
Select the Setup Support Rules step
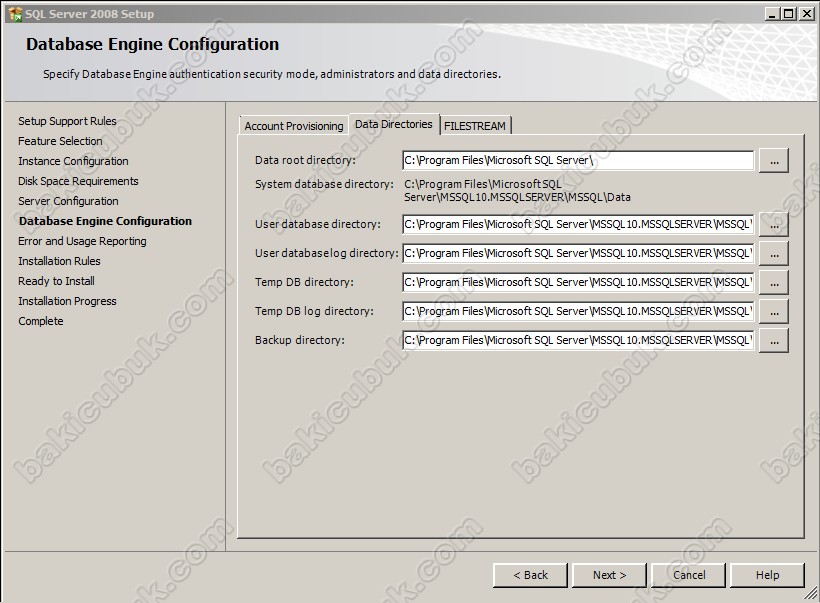pos(67,121)
